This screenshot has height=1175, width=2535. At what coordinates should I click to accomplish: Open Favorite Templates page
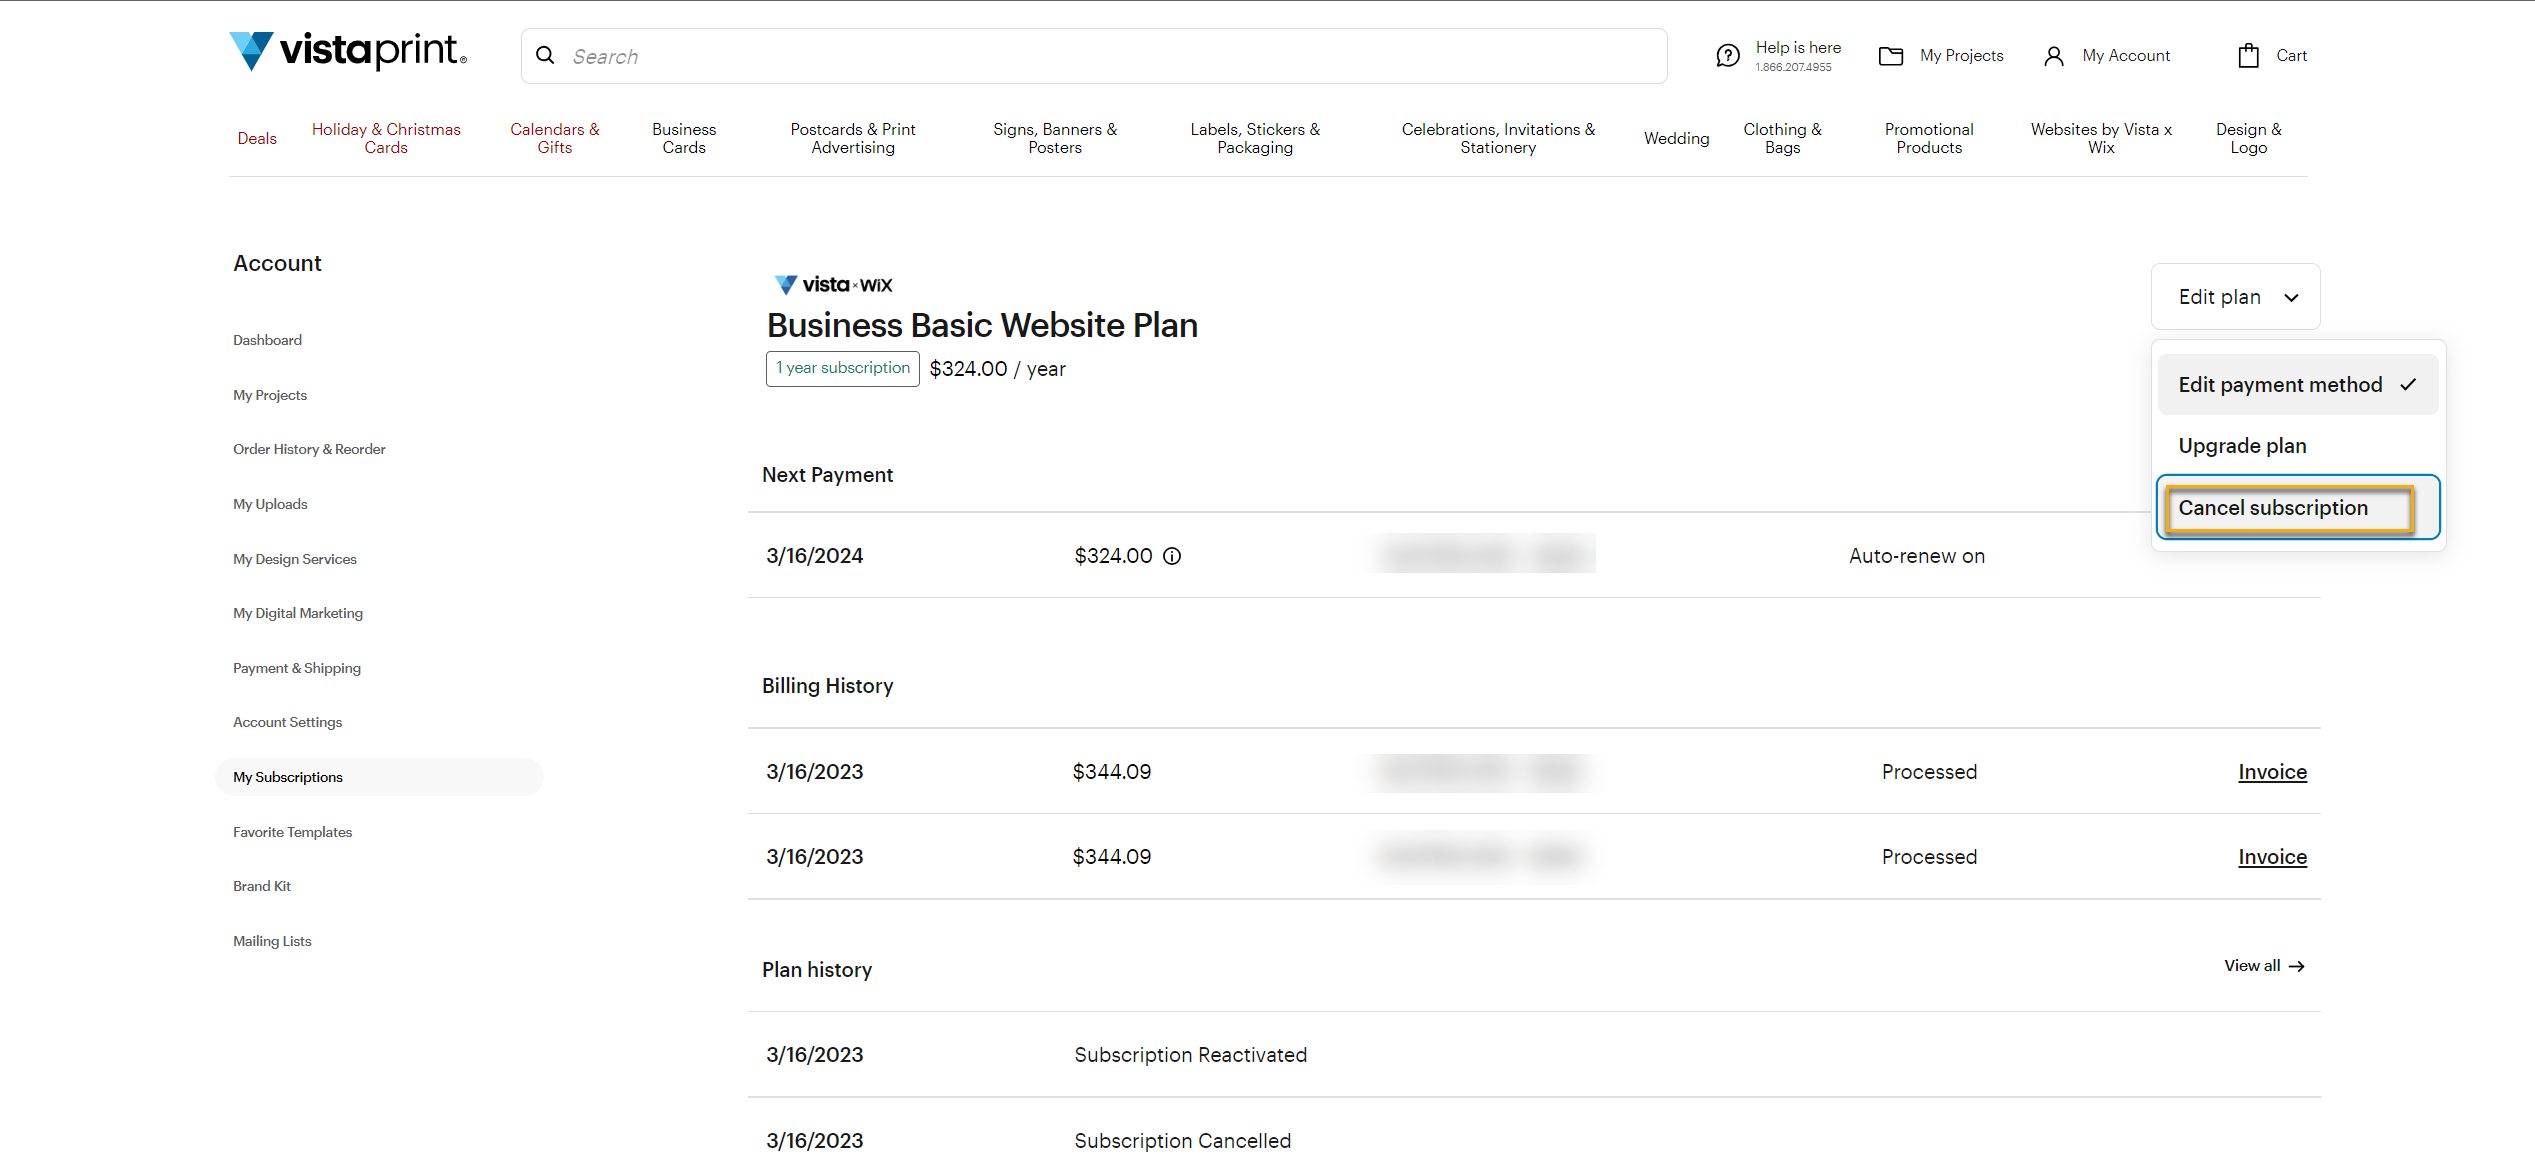tap(292, 832)
